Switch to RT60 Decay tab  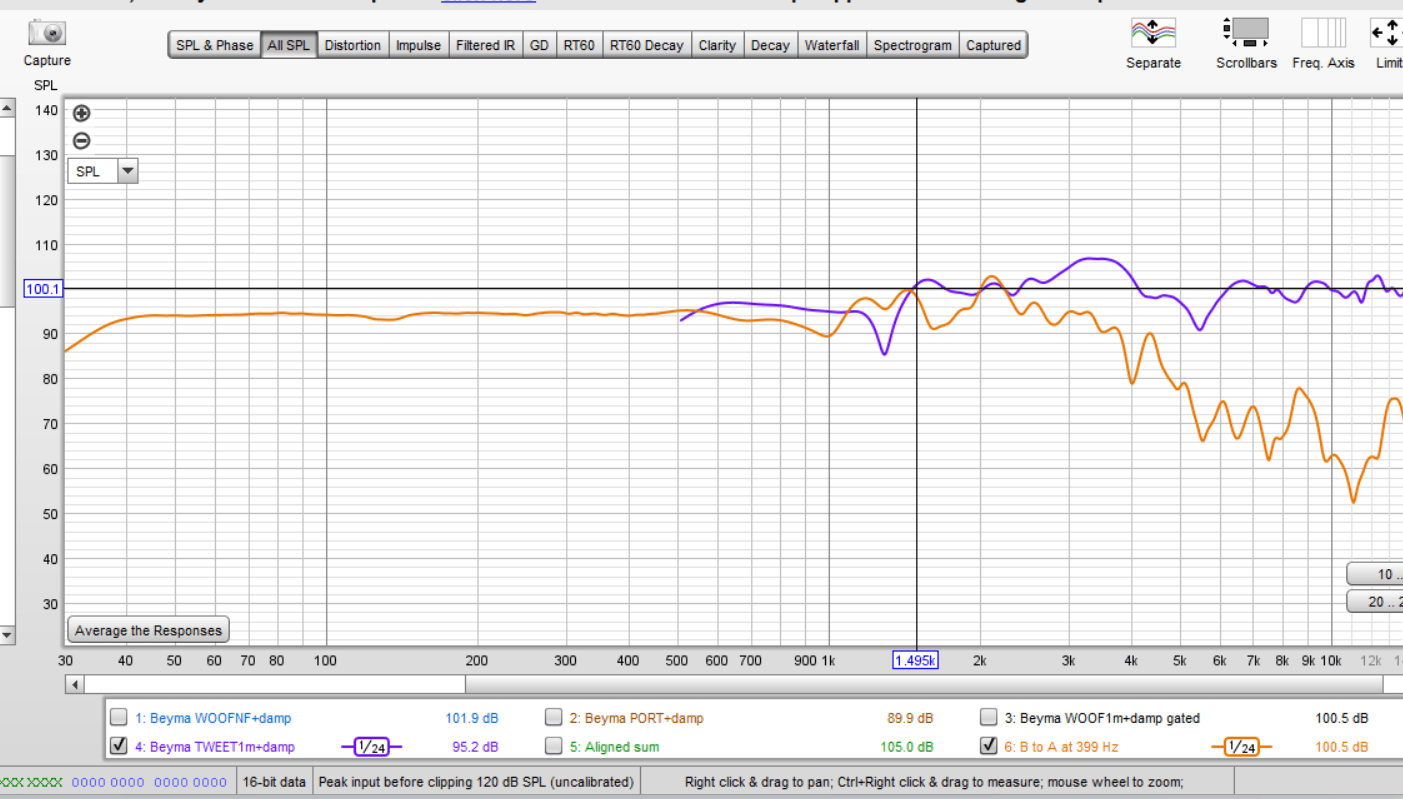(647, 45)
